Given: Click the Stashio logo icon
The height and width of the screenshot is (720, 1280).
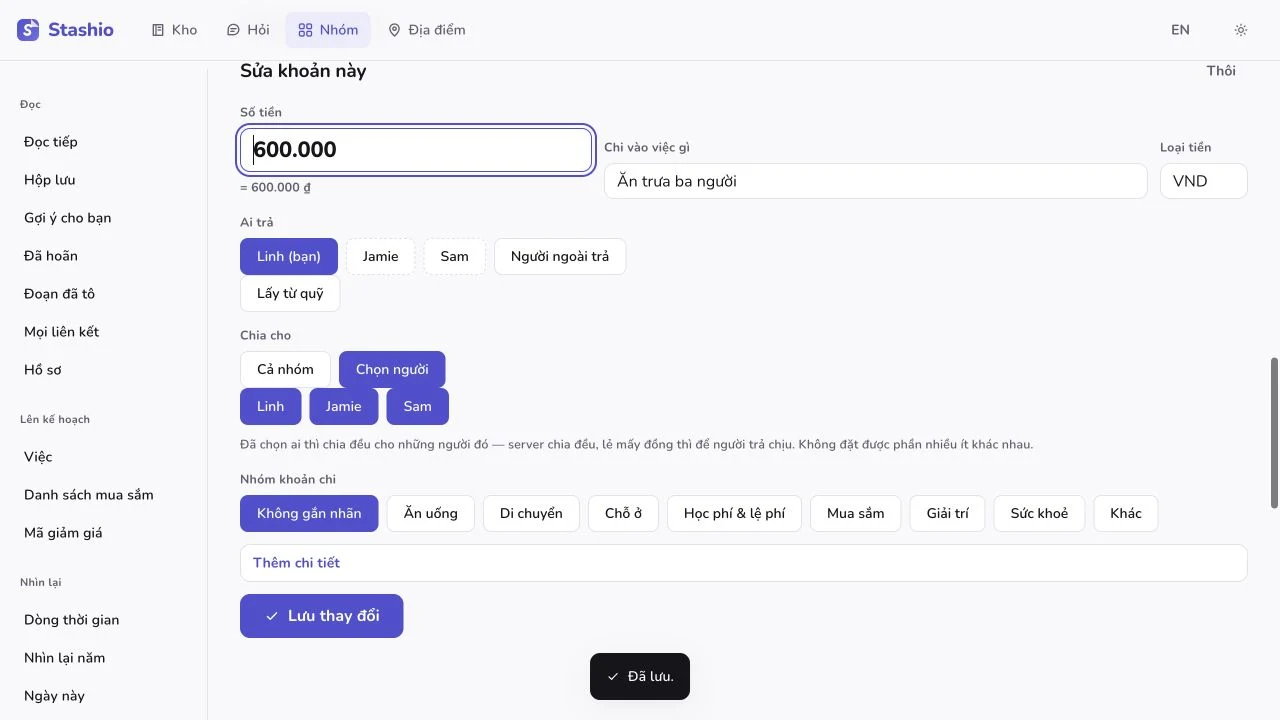Looking at the screenshot, I should click(28, 30).
